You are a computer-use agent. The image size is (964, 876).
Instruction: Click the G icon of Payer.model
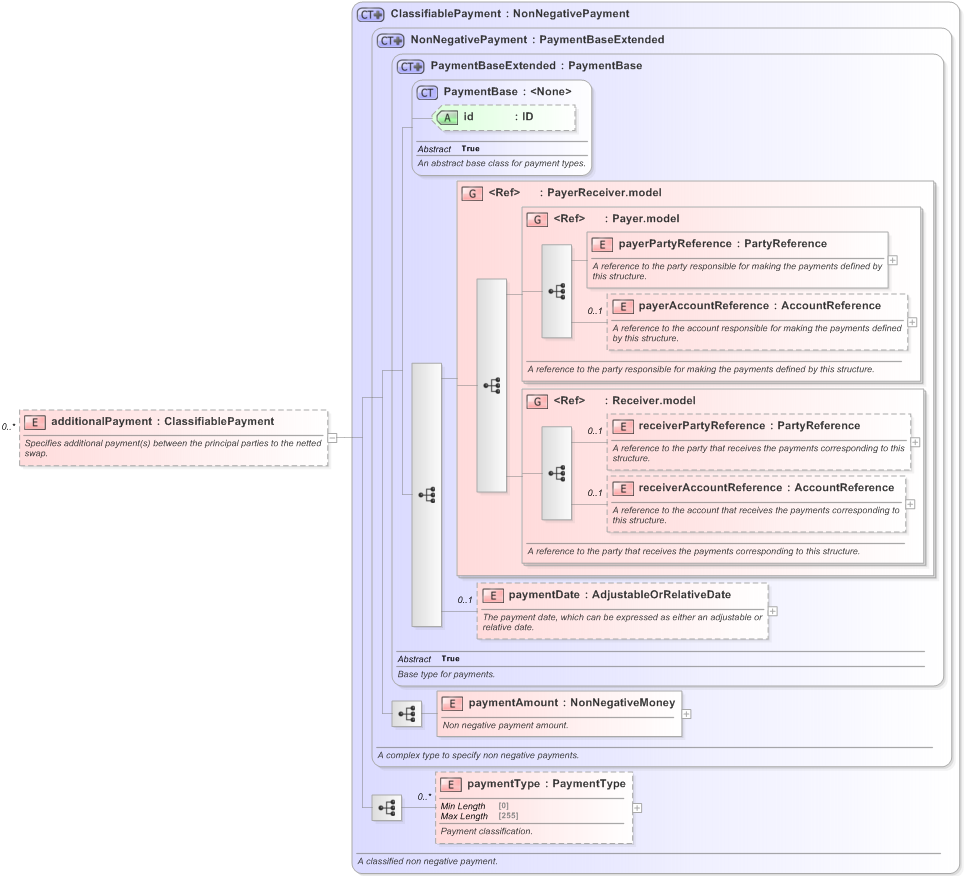[x=537, y=219]
